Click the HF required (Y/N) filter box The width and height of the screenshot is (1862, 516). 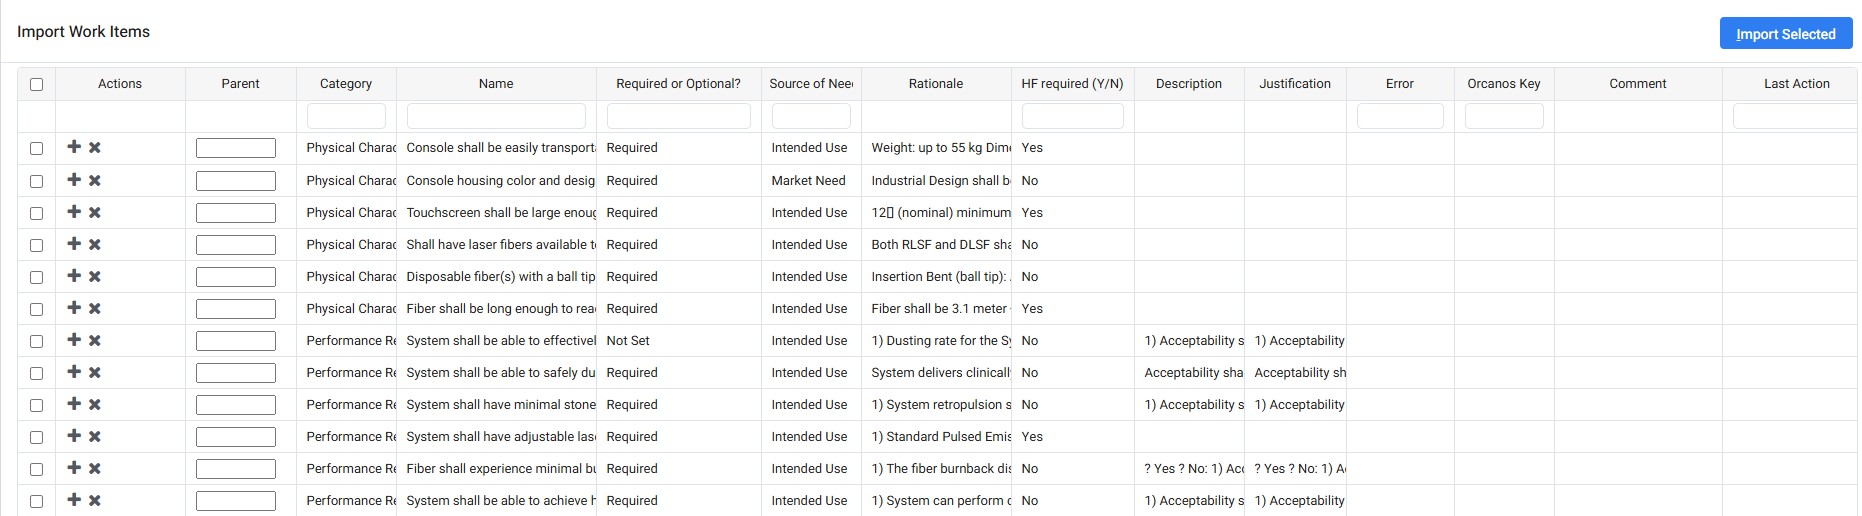click(1072, 116)
